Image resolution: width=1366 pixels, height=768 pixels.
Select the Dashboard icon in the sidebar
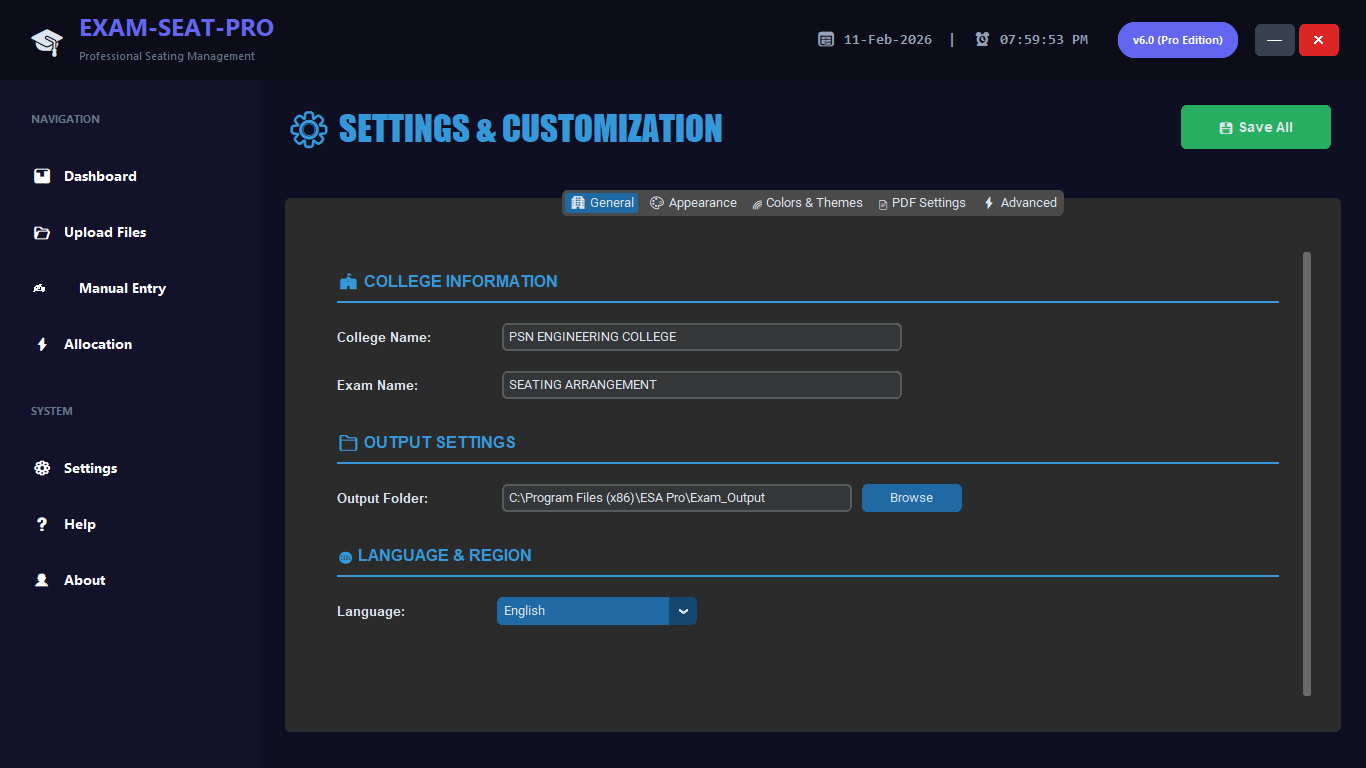(42, 176)
